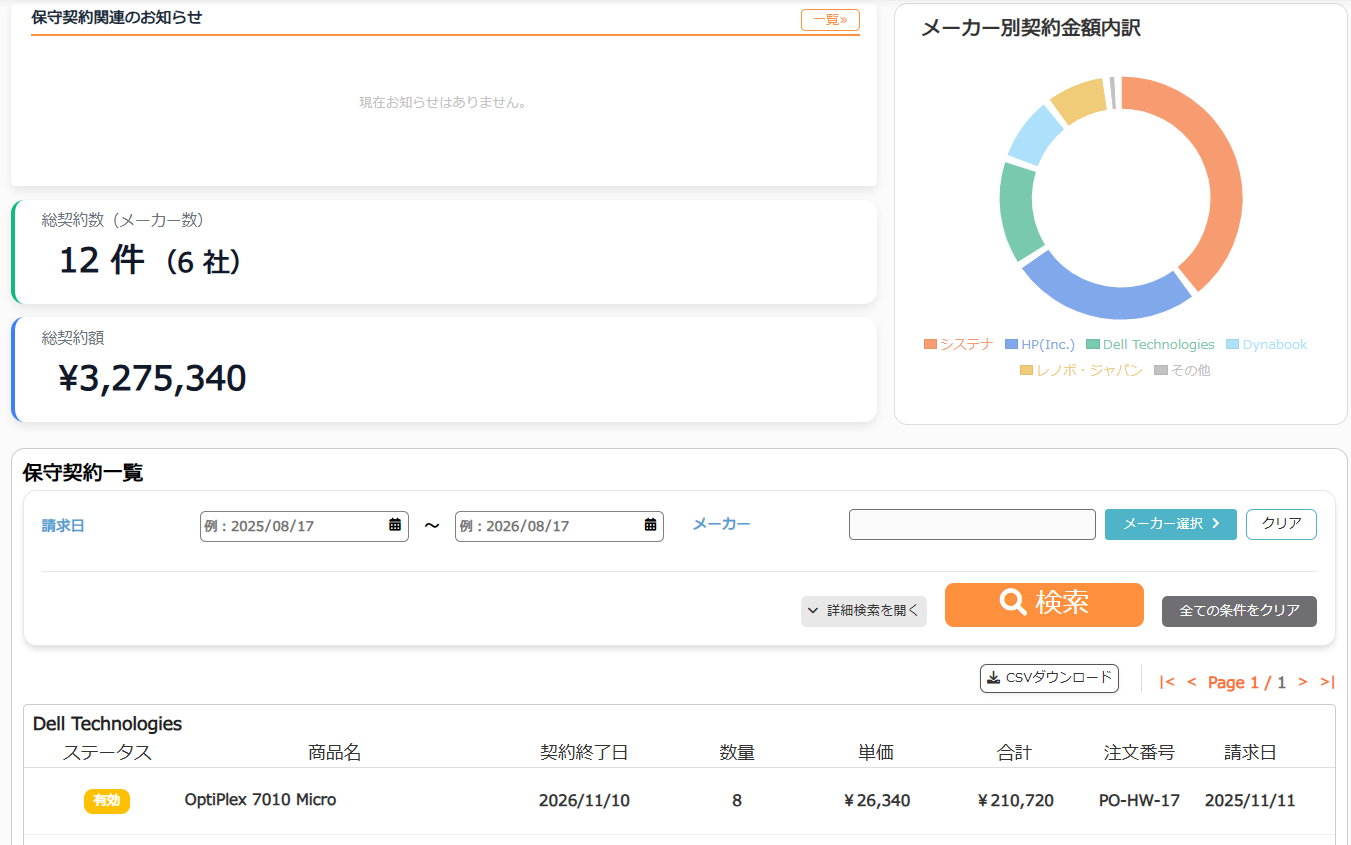The width and height of the screenshot is (1351, 845).
Task: Go to previous page of results
Action: point(1192,682)
